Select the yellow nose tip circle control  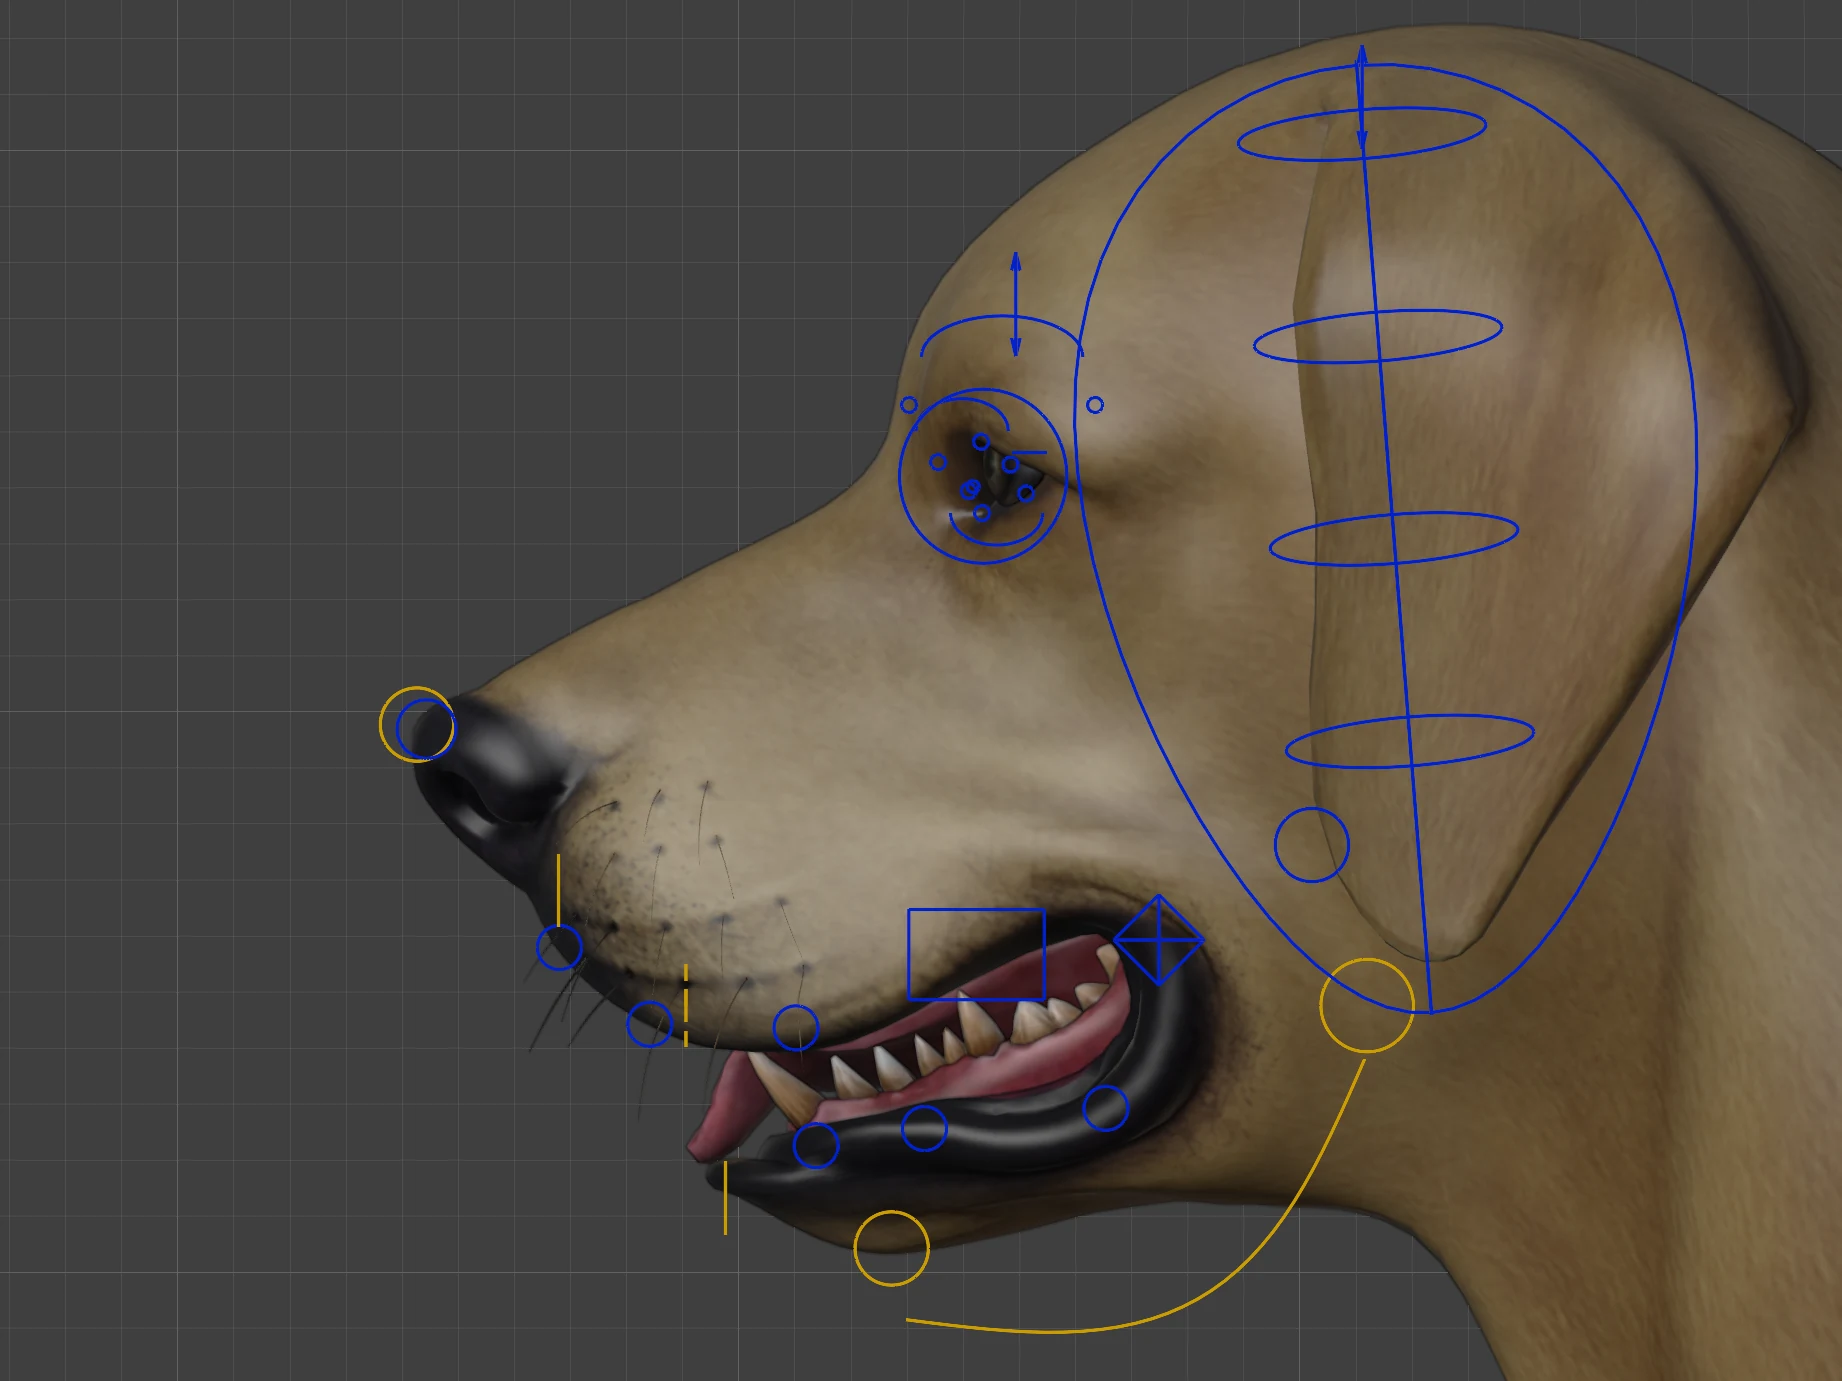[417, 725]
